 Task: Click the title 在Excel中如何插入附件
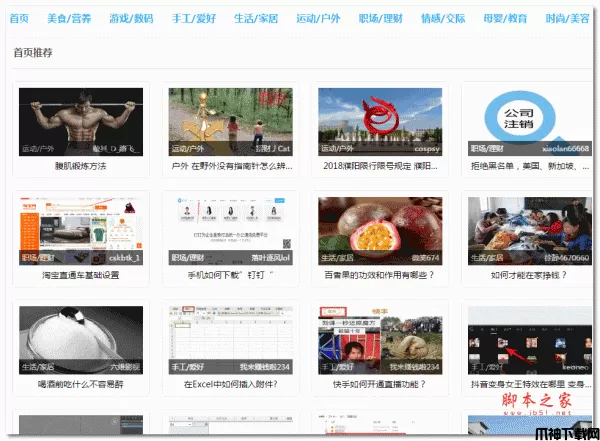click(230, 384)
